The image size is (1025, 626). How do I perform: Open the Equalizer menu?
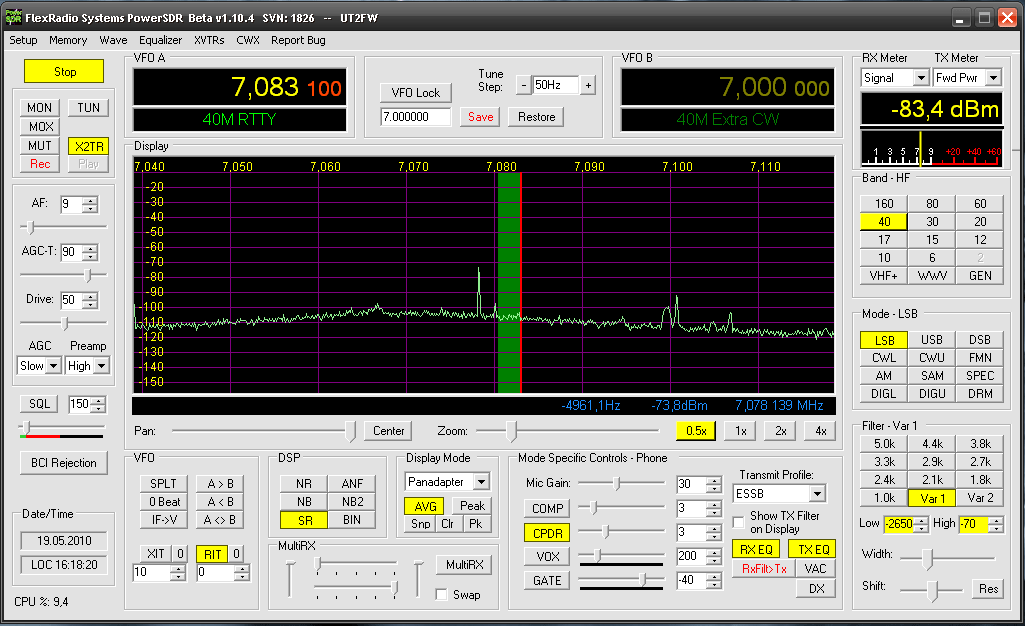pos(161,40)
